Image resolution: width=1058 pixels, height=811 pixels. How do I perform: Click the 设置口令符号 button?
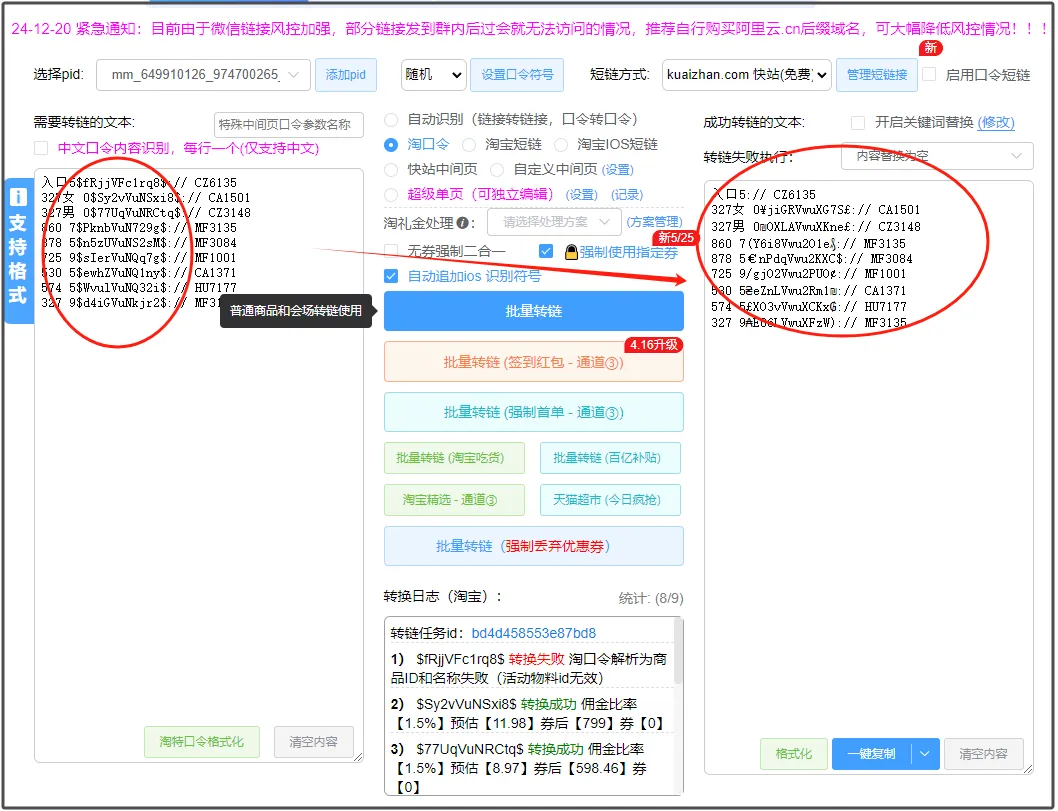[x=517, y=74]
